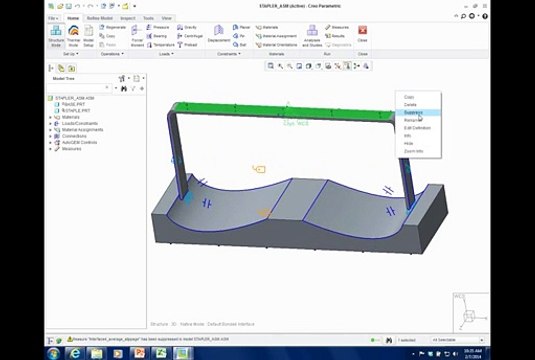Expand the Measures tree node
The width and height of the screenshot is (535, 360).
[50, 149]
